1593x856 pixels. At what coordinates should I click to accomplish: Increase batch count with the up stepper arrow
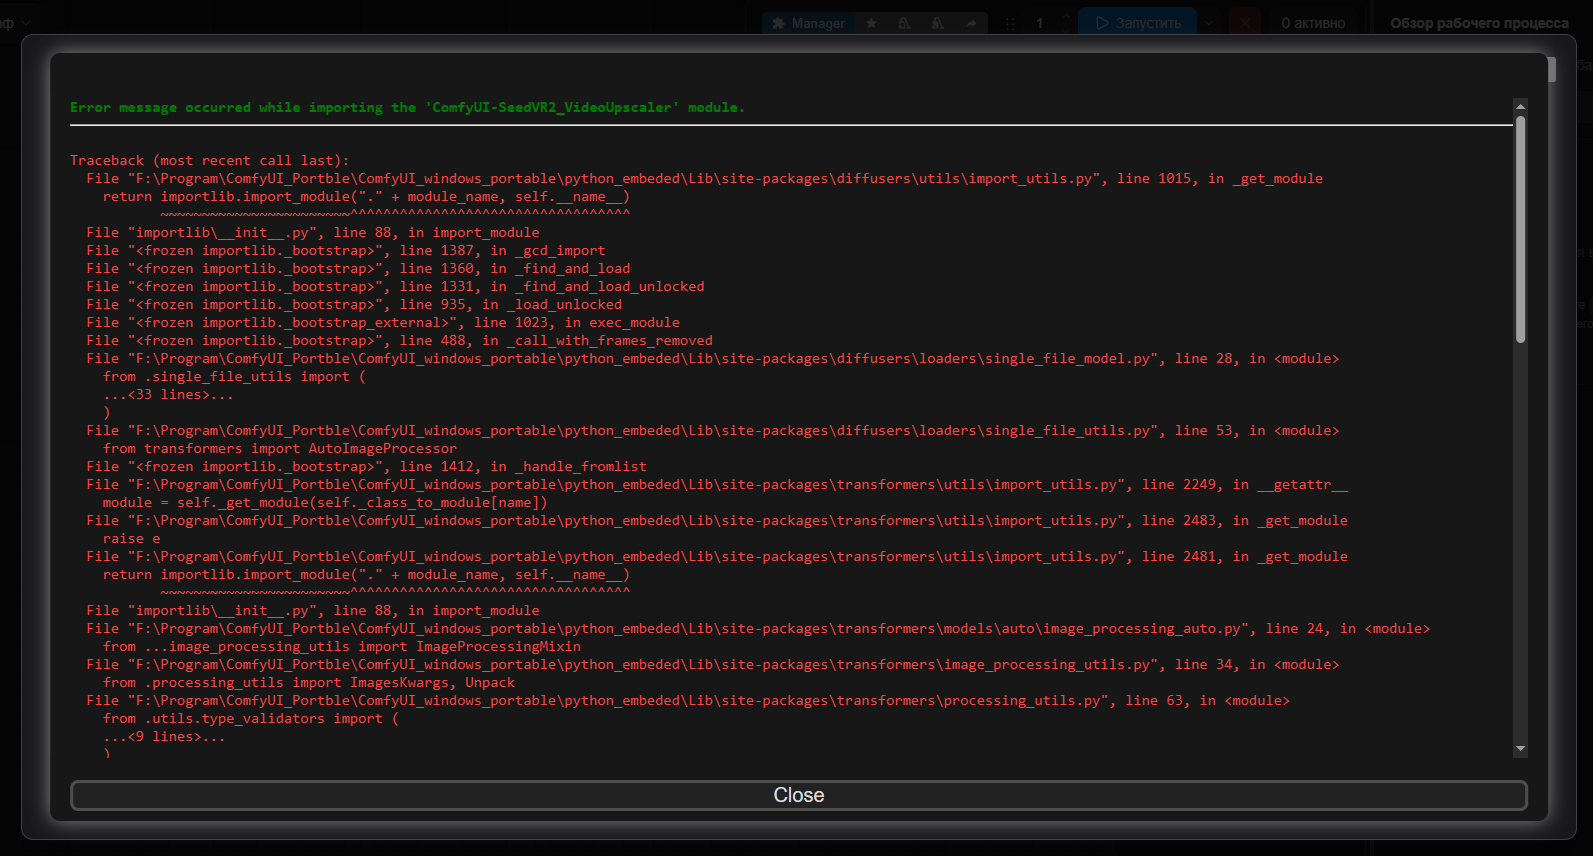coord(1065,17)
